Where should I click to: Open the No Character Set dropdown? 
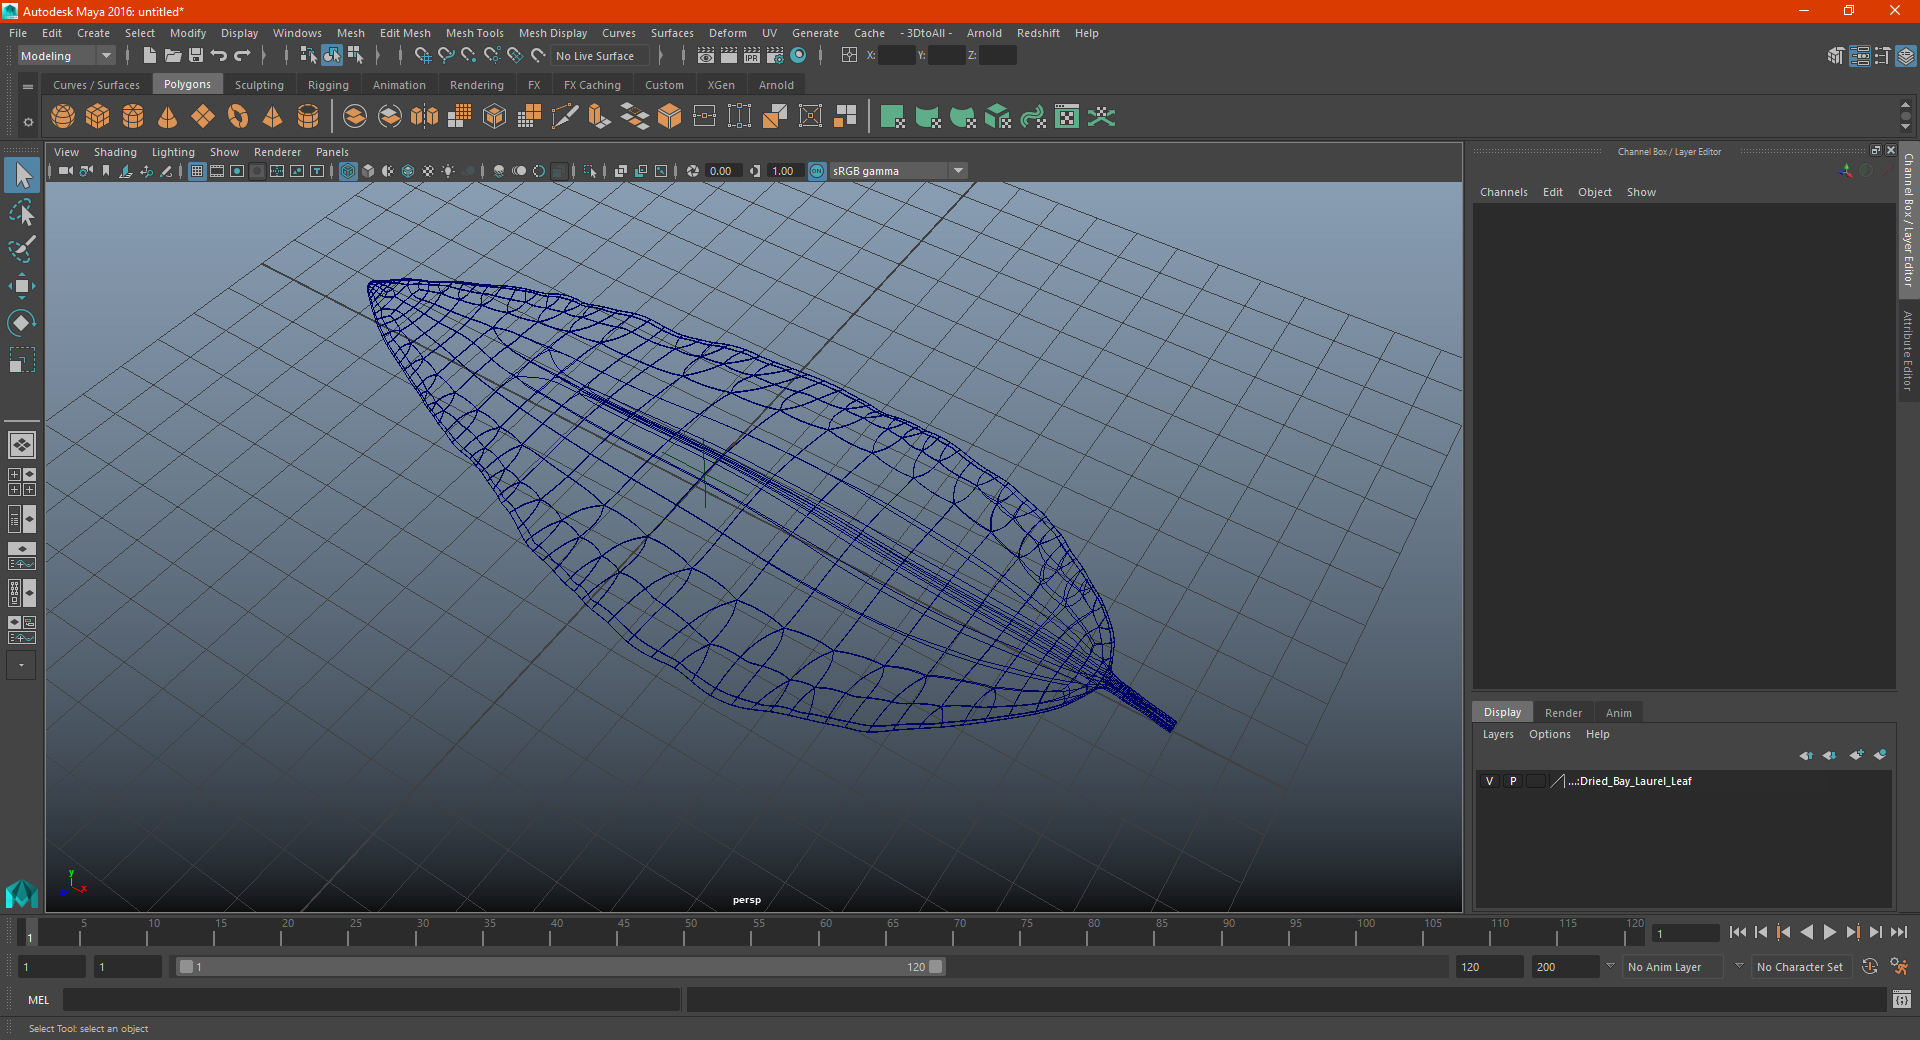click(x=1804, y=967)
